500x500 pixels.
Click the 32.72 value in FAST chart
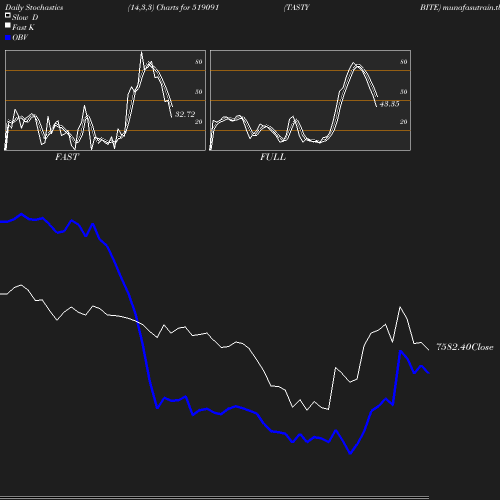coord(185,114)
